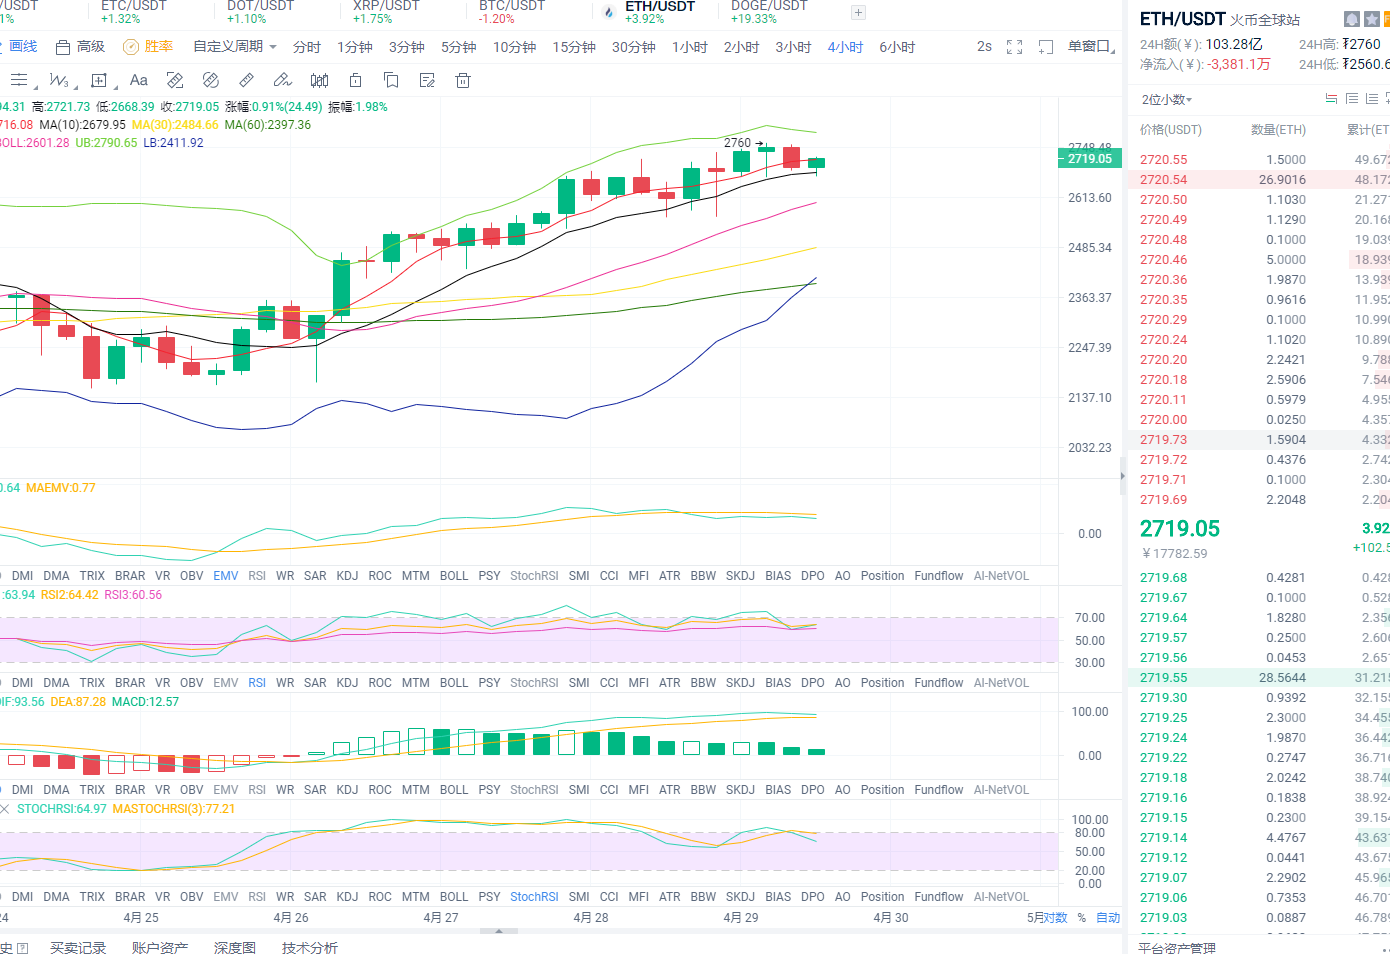Expand the single window (单窗口) layout menu

(x=1090, y=47)
